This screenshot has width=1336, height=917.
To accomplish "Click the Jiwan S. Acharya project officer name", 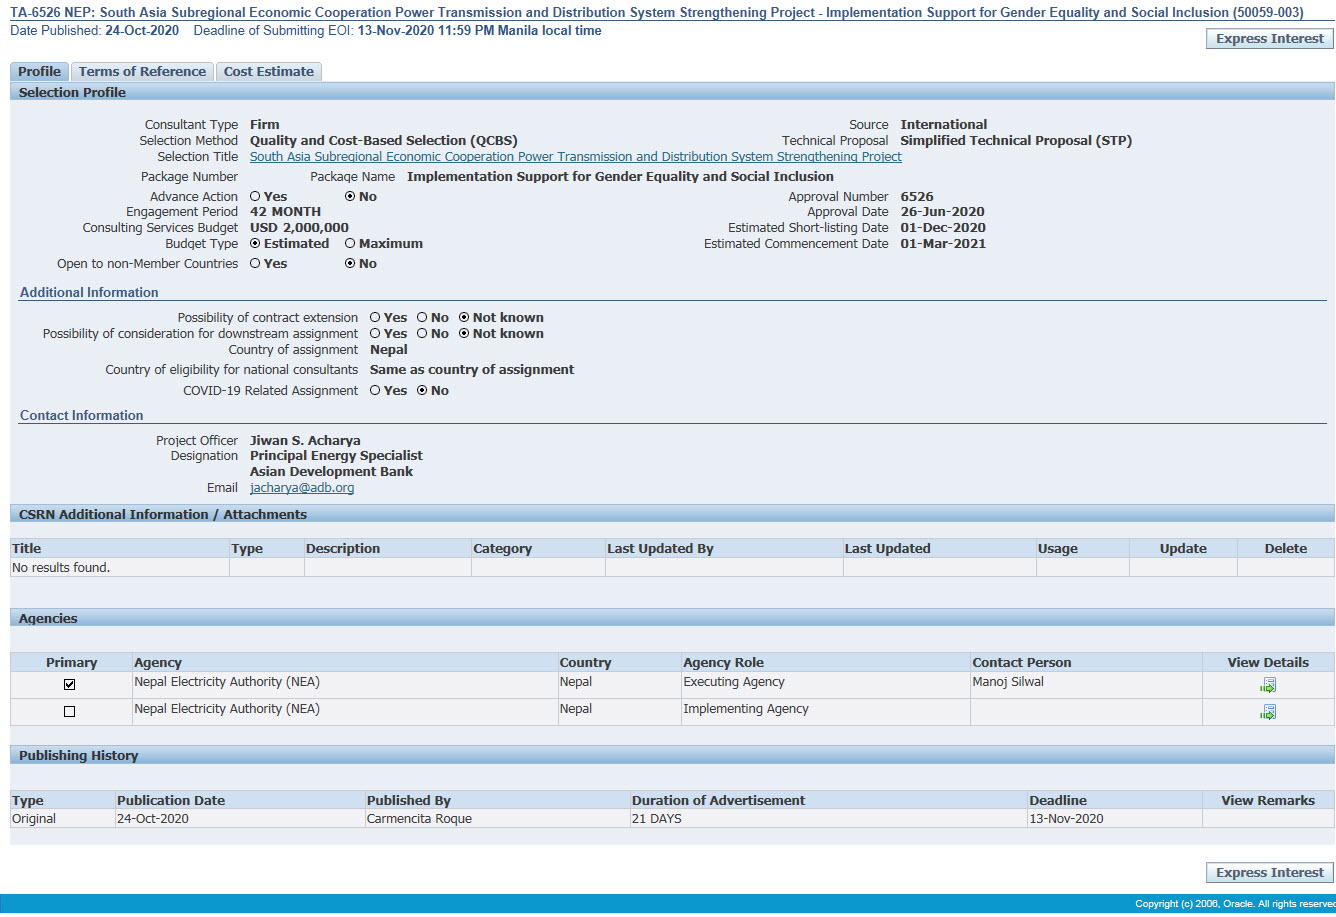I will 305,441.
